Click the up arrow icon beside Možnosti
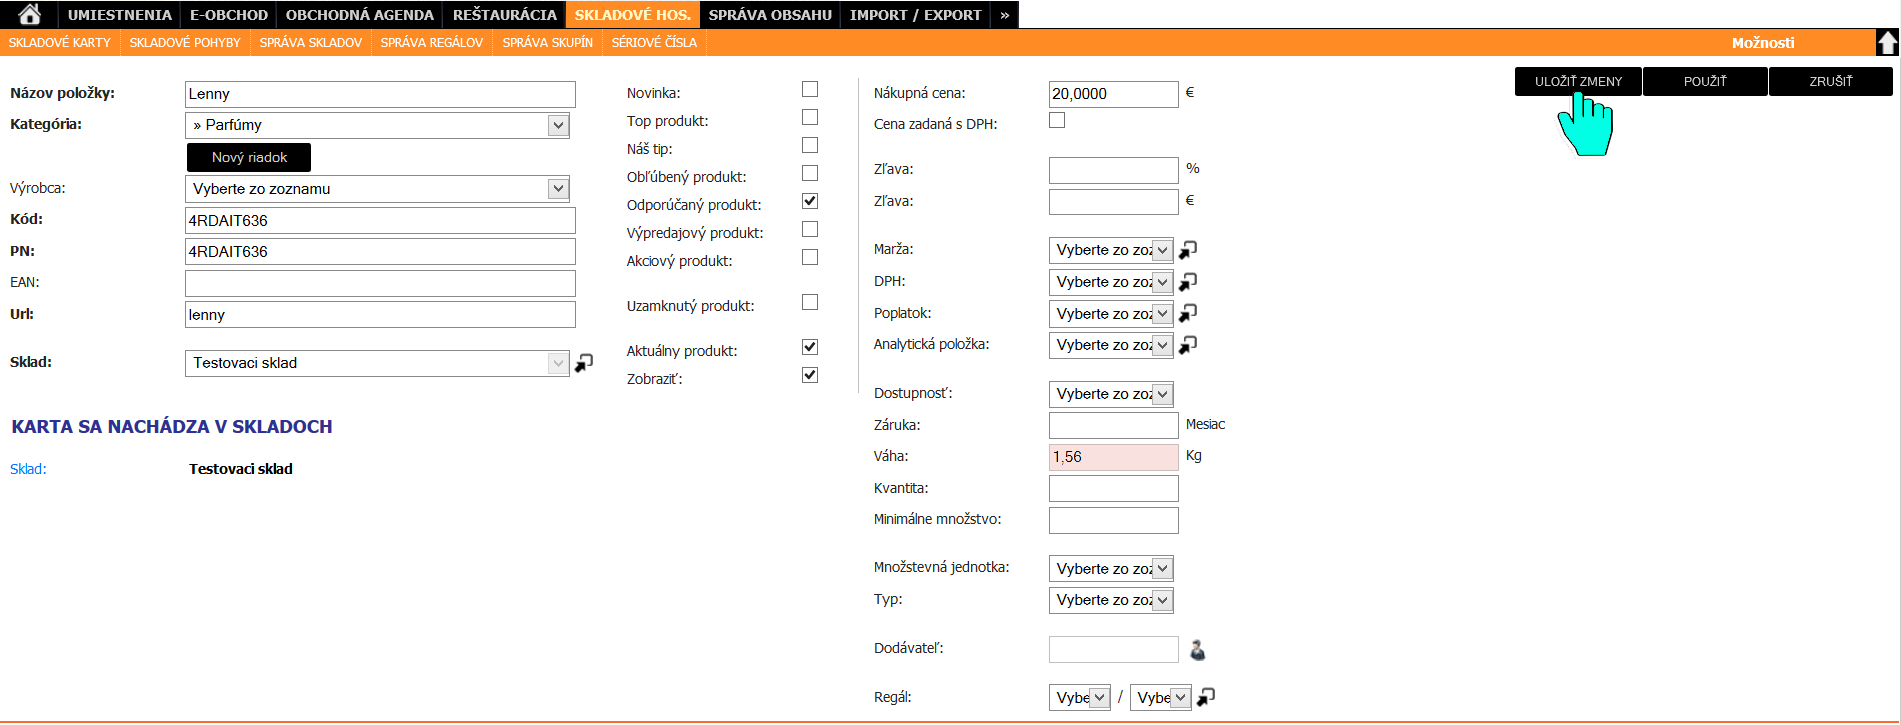1901x725 pixels. [x=1887, y=42]
